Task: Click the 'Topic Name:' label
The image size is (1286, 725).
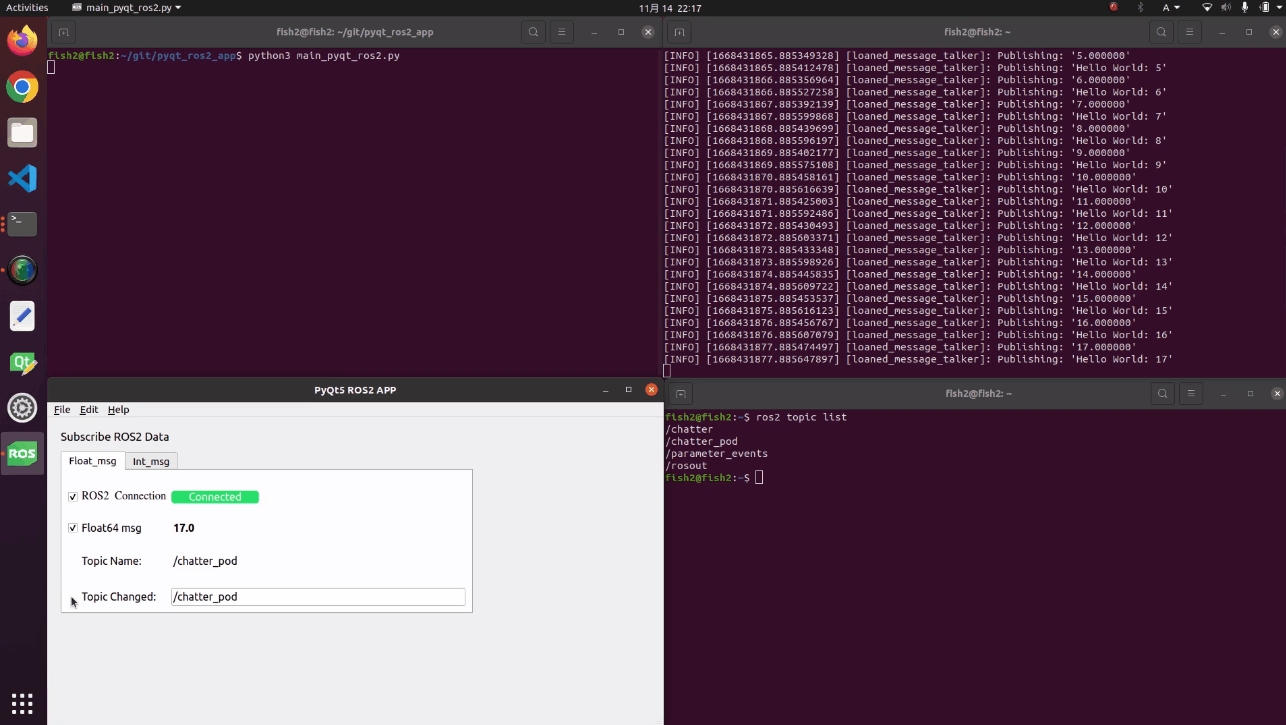Action: 111,561
